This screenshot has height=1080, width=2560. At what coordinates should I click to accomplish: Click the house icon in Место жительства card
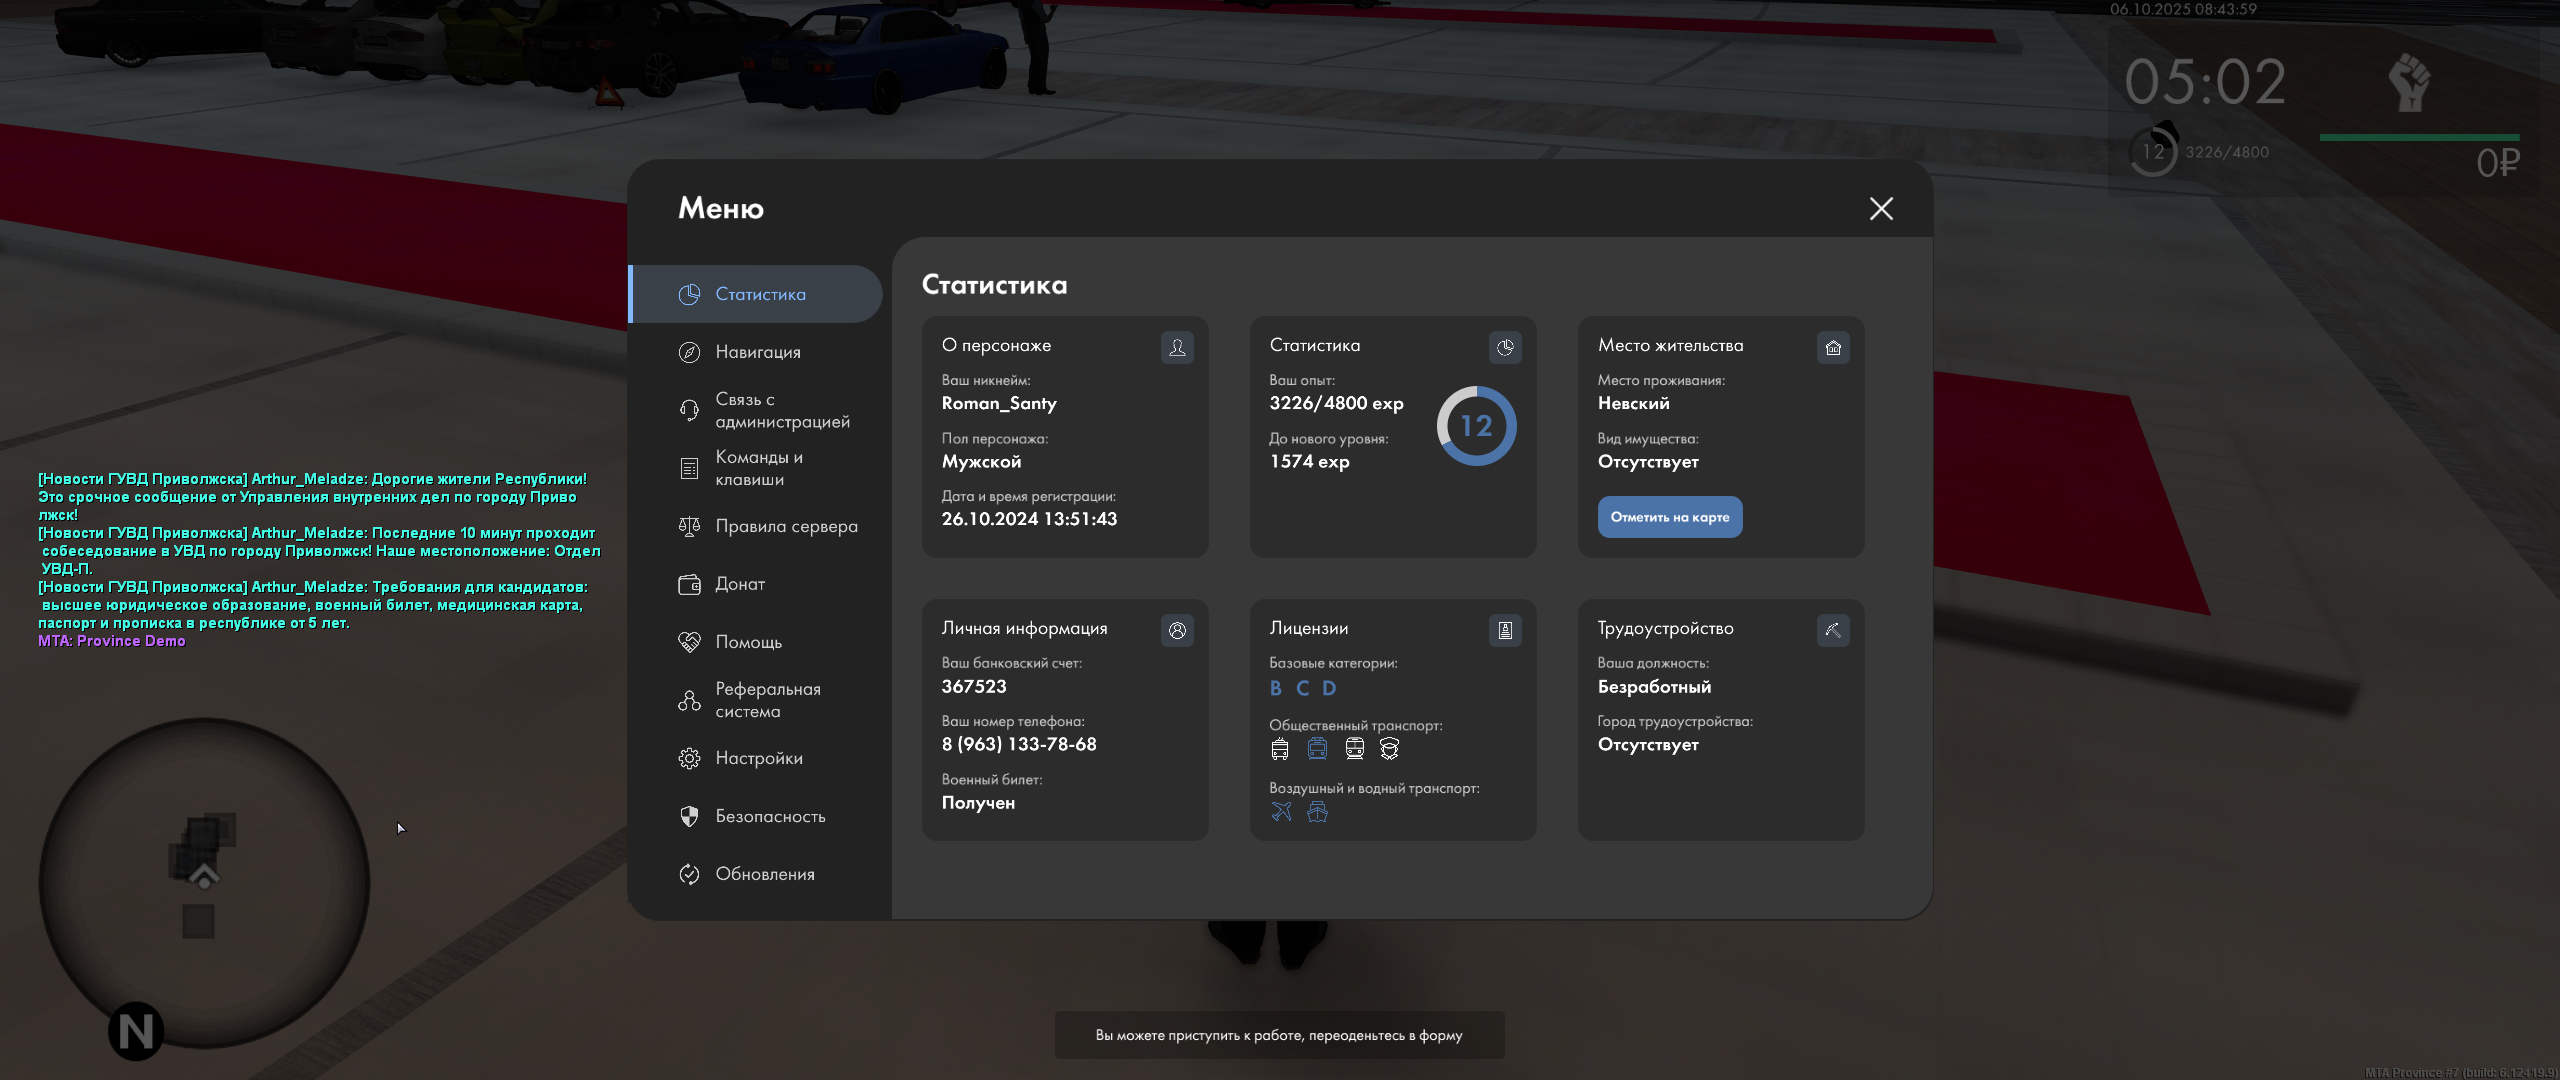click(1832, 348)
